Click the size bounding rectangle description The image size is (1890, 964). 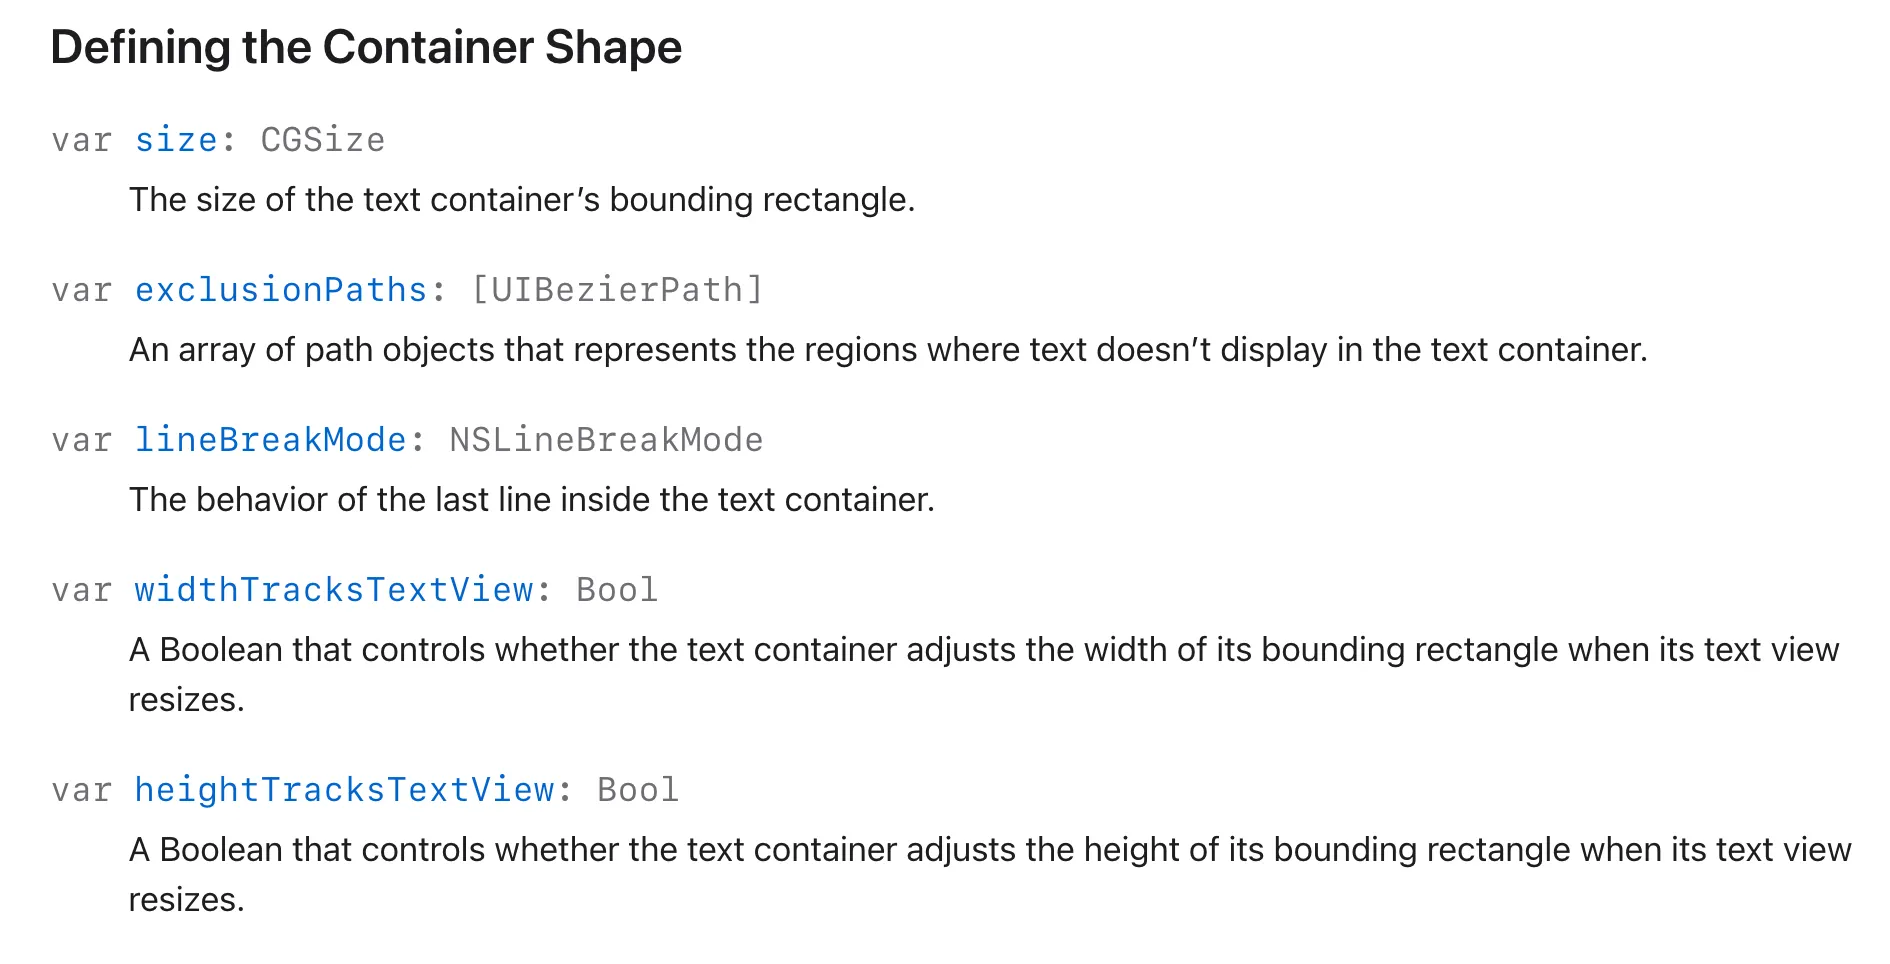click(521, 200)
